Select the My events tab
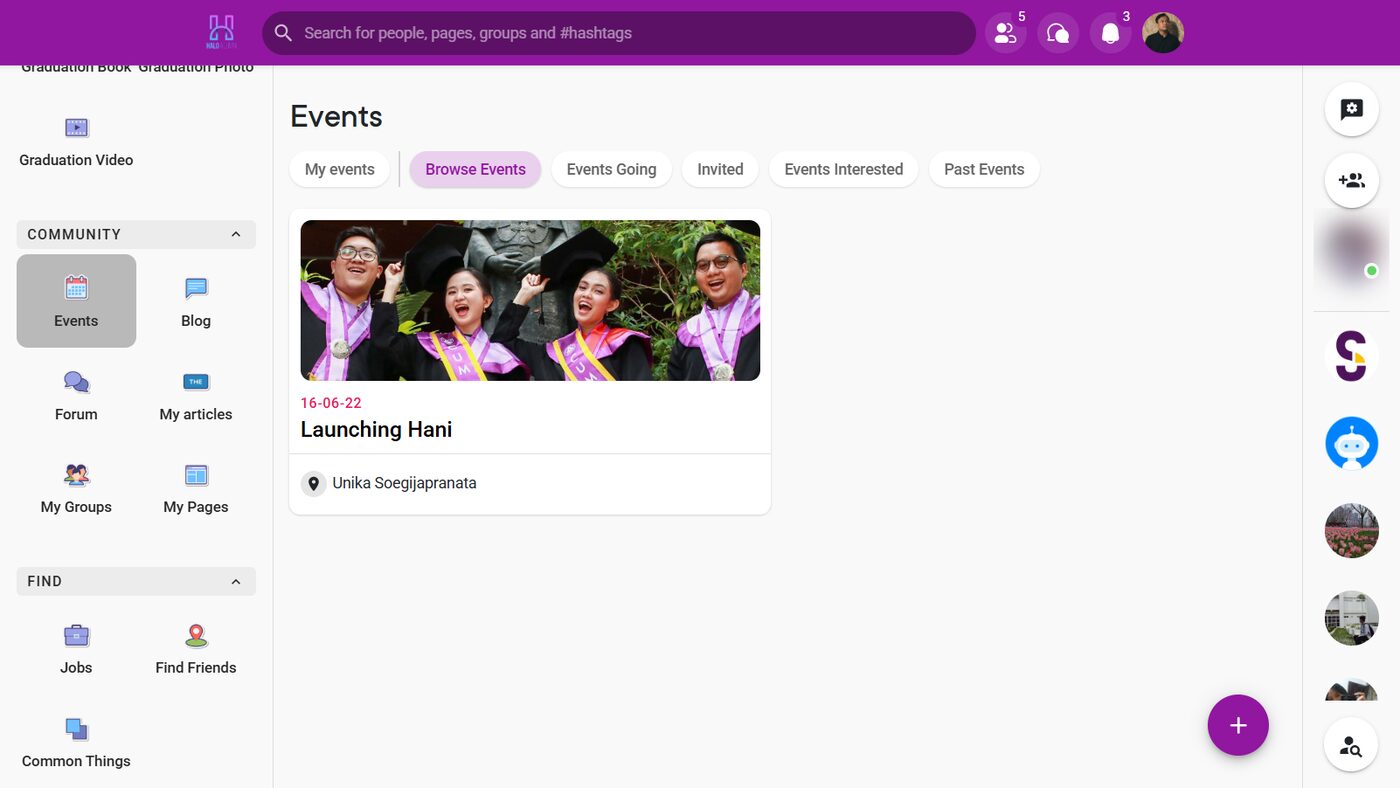1400x788 pixels. [339, 169]
